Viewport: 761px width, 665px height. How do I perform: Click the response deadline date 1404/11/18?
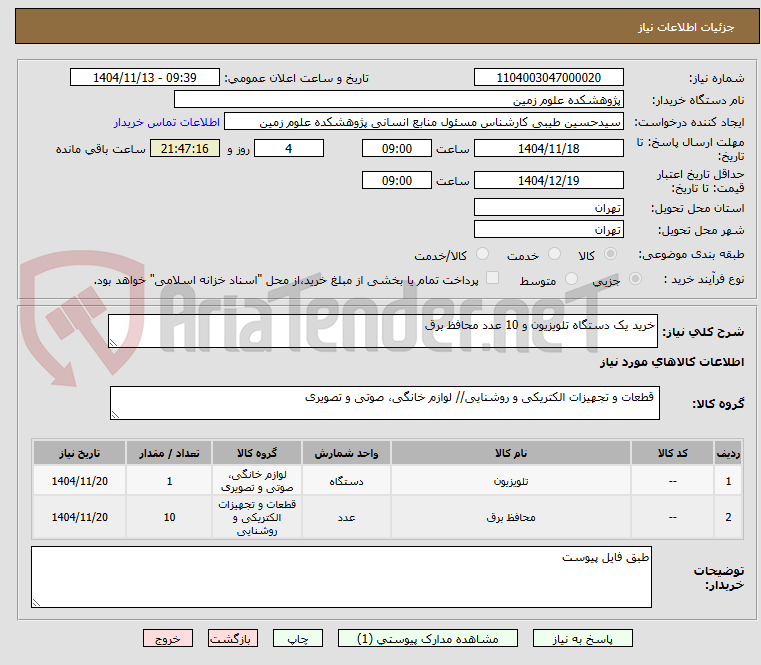548,148
